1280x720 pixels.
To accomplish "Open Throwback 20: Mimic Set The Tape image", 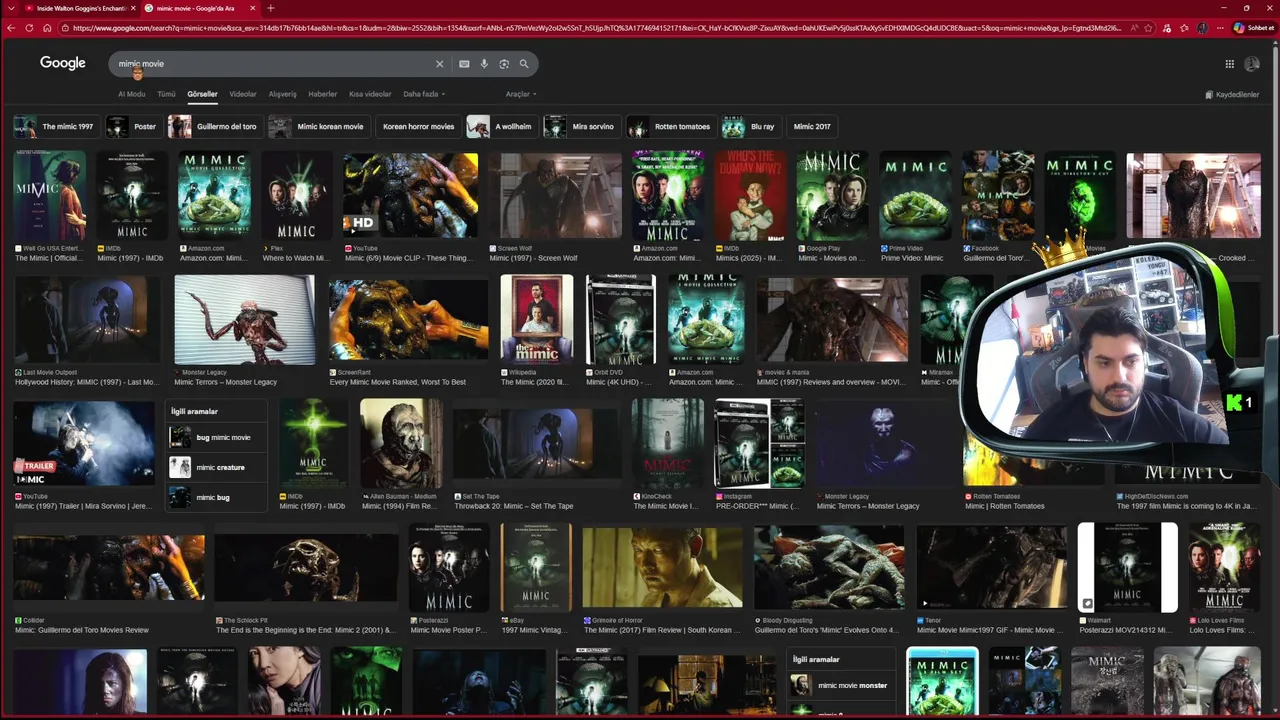I will click(537, 443).
